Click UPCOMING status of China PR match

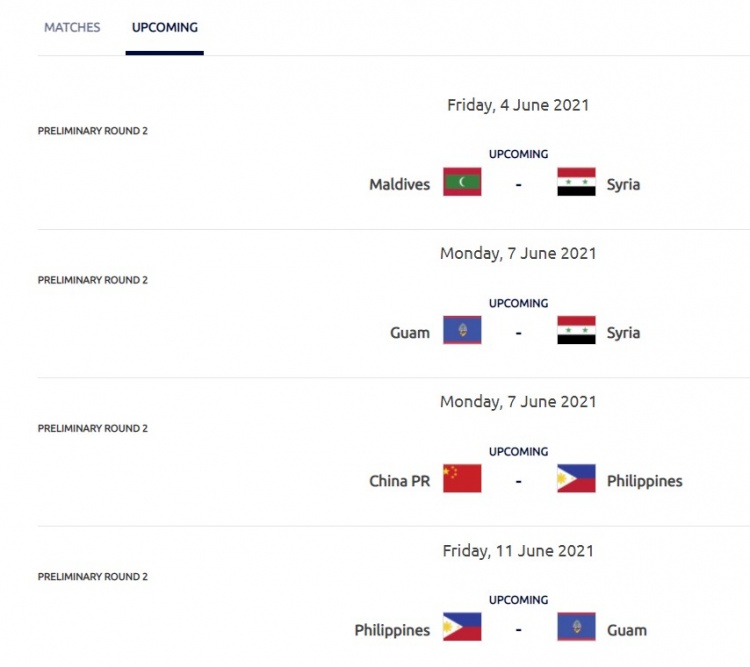518,452
